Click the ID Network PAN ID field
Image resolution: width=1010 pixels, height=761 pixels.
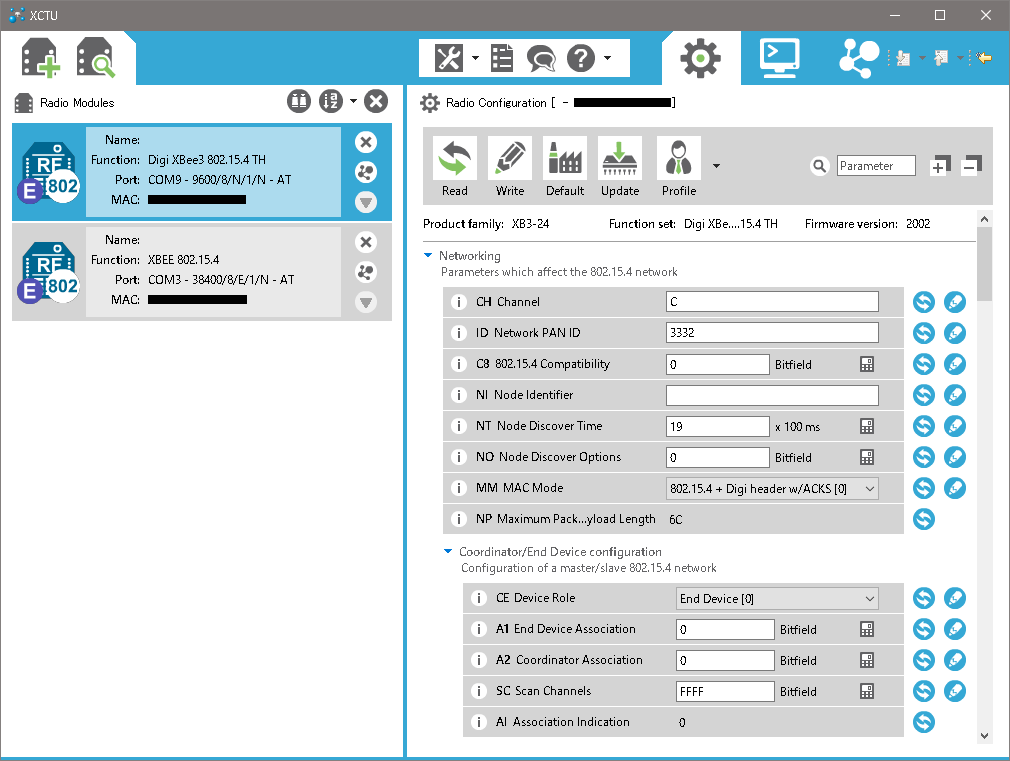[772, 332]
